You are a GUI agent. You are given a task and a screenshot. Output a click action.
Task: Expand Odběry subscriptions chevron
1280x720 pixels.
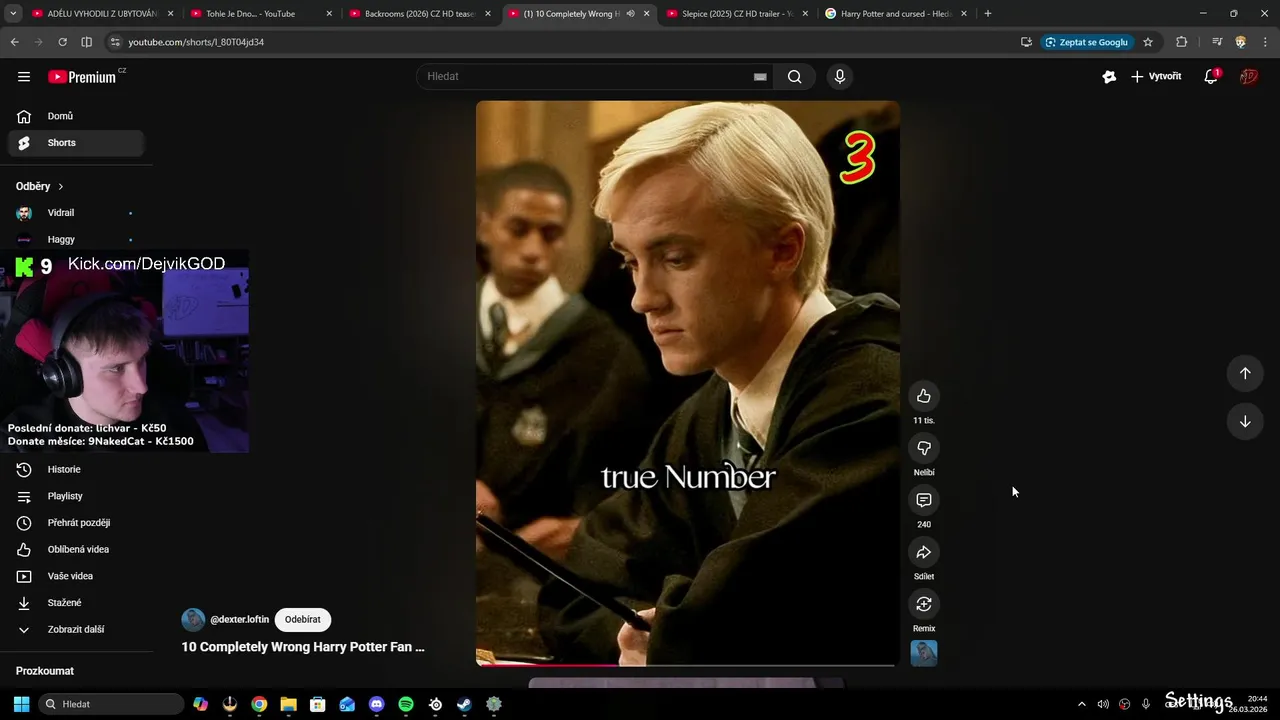pos(60,186)
